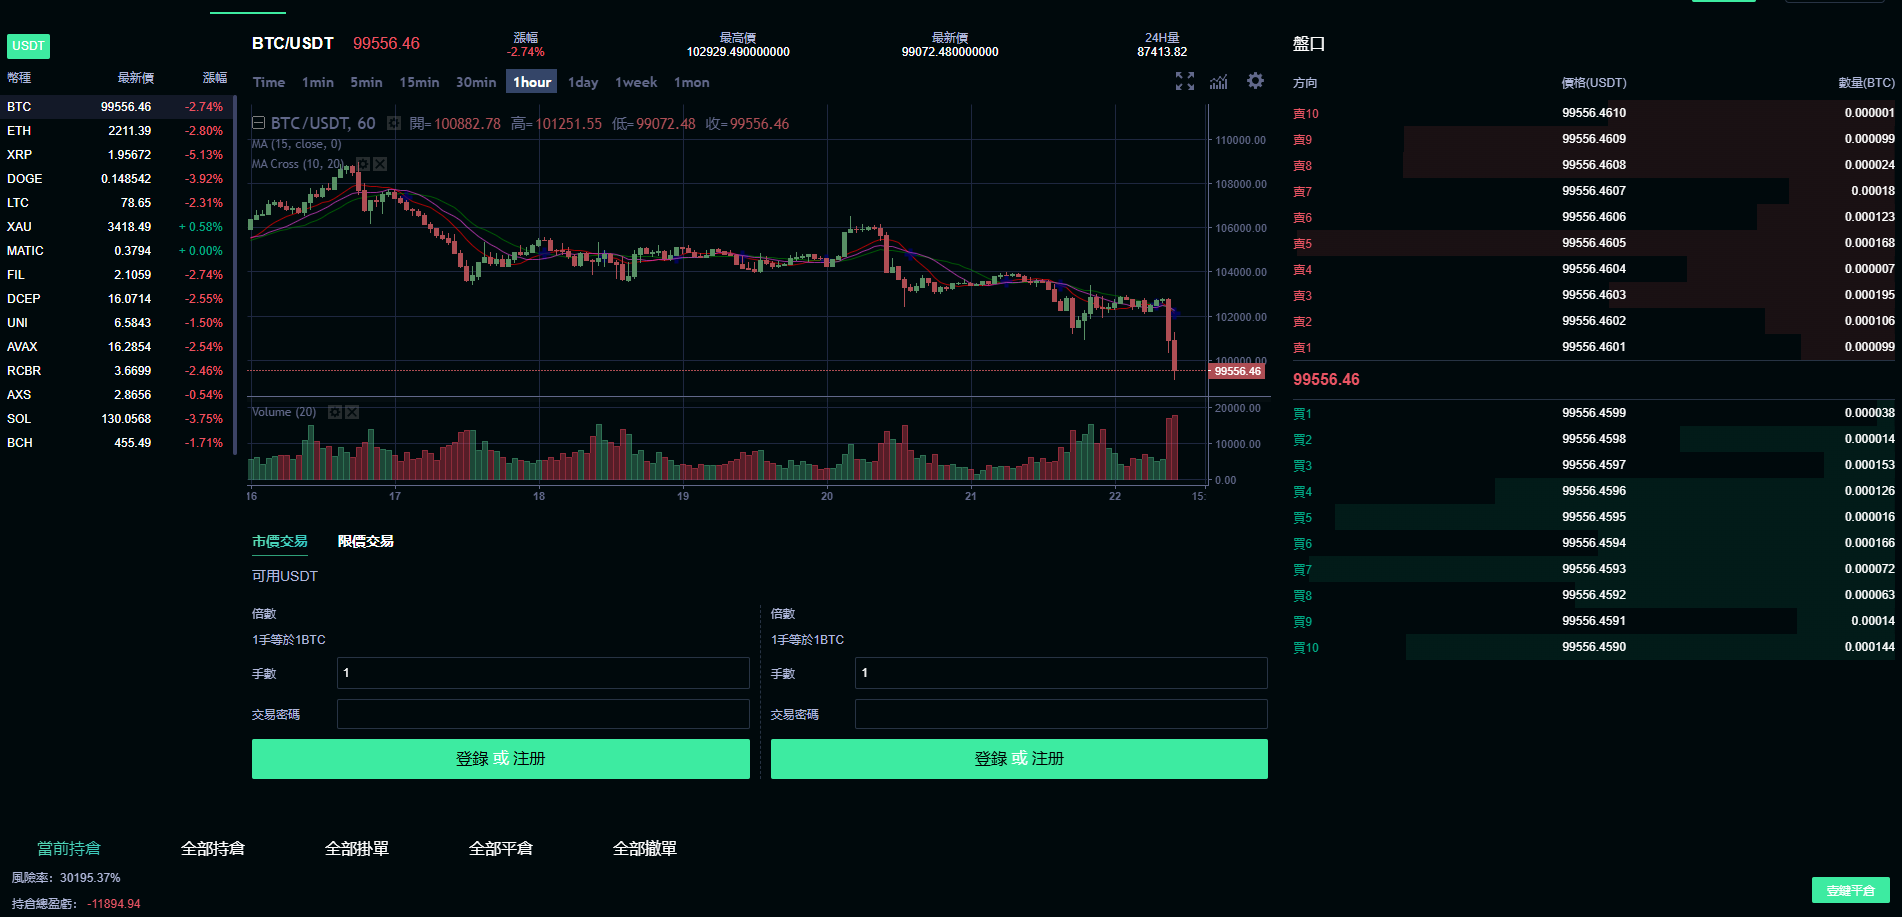Switch chart interval to 15min
The image size is (1902, 917).
[x=419, y=82]
